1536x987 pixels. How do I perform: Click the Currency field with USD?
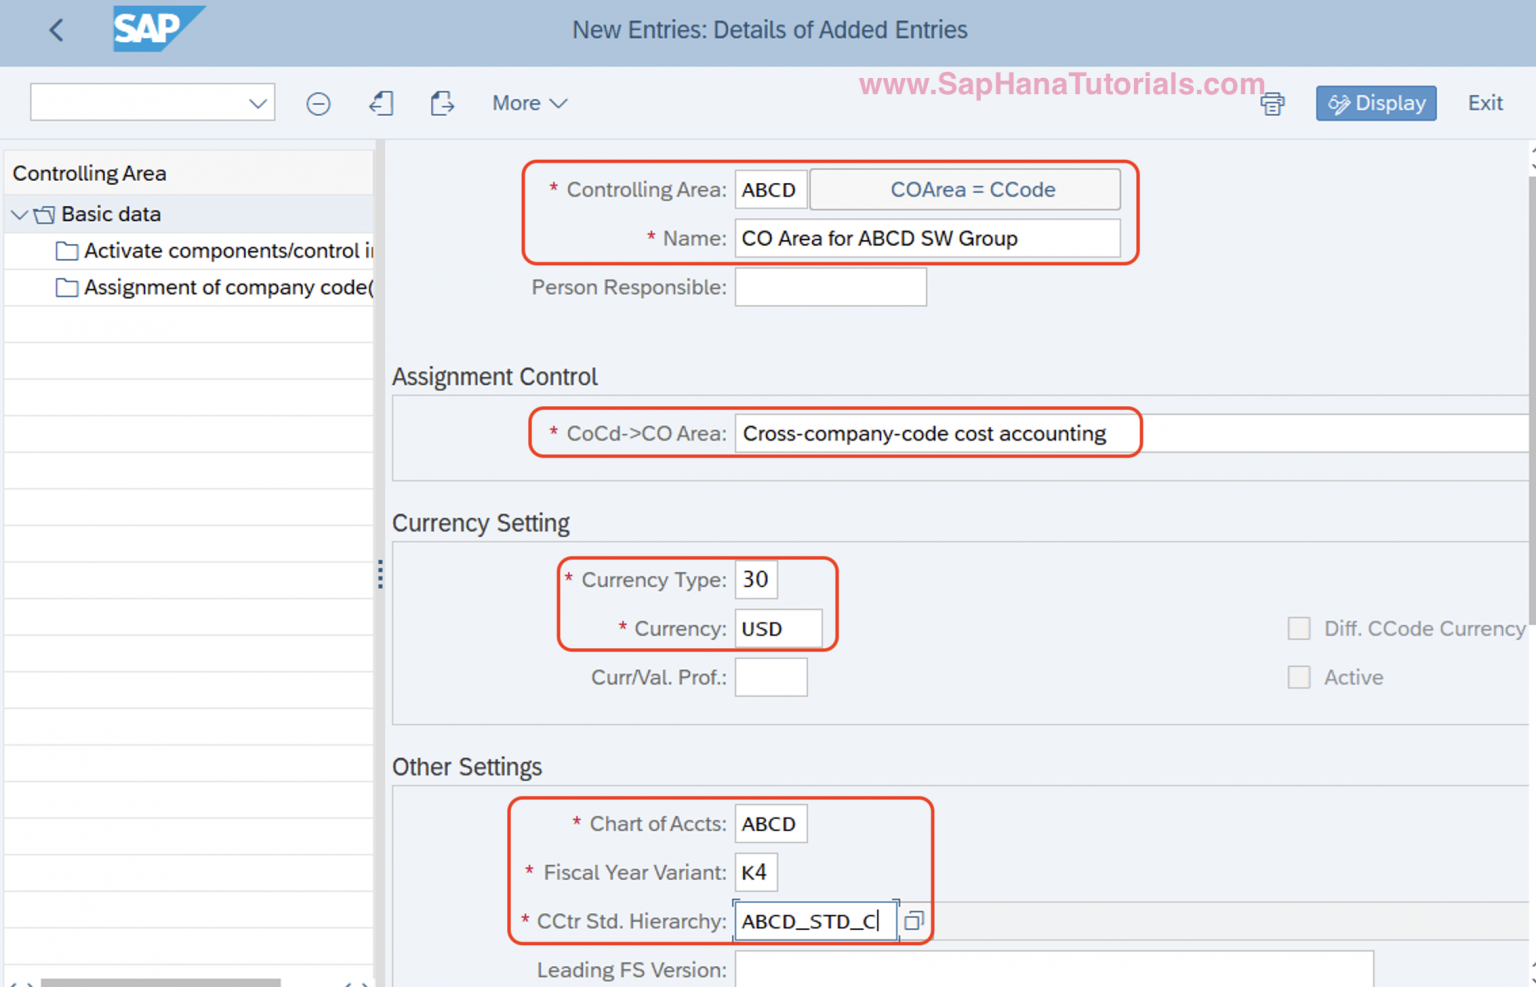(x=779, y=628)
